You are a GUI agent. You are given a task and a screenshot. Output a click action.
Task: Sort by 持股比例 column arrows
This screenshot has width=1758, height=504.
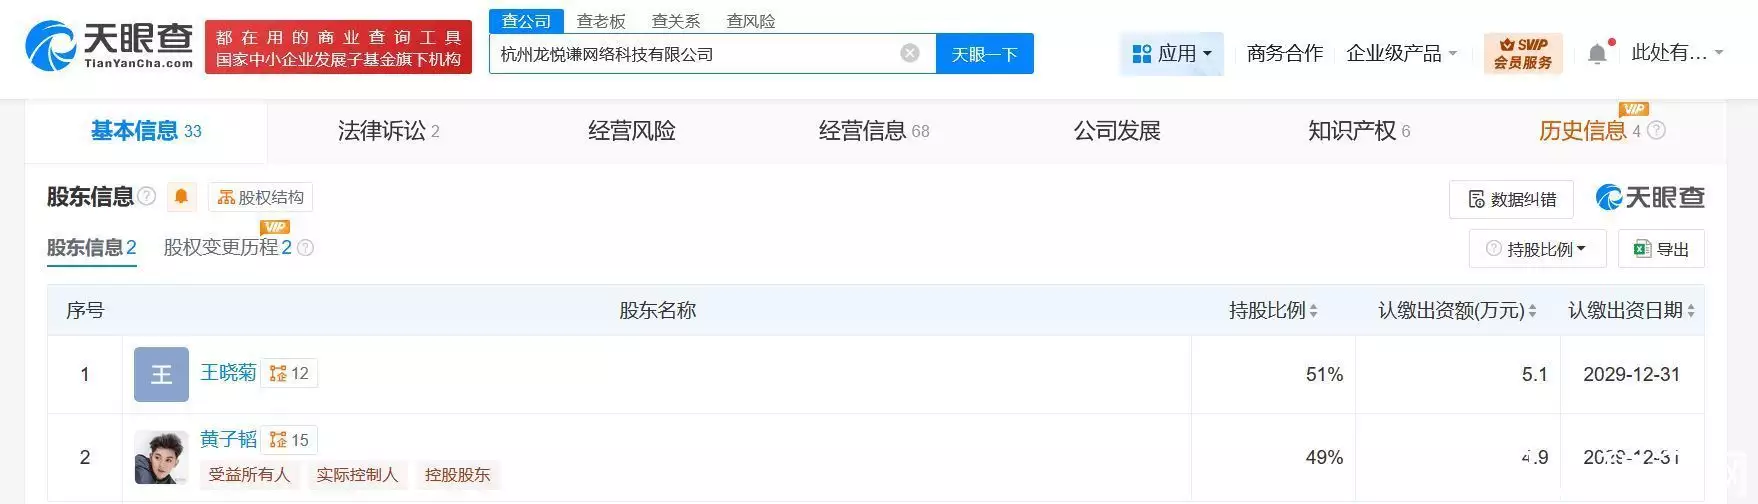pyautogui.click(x=1313, y=311)
